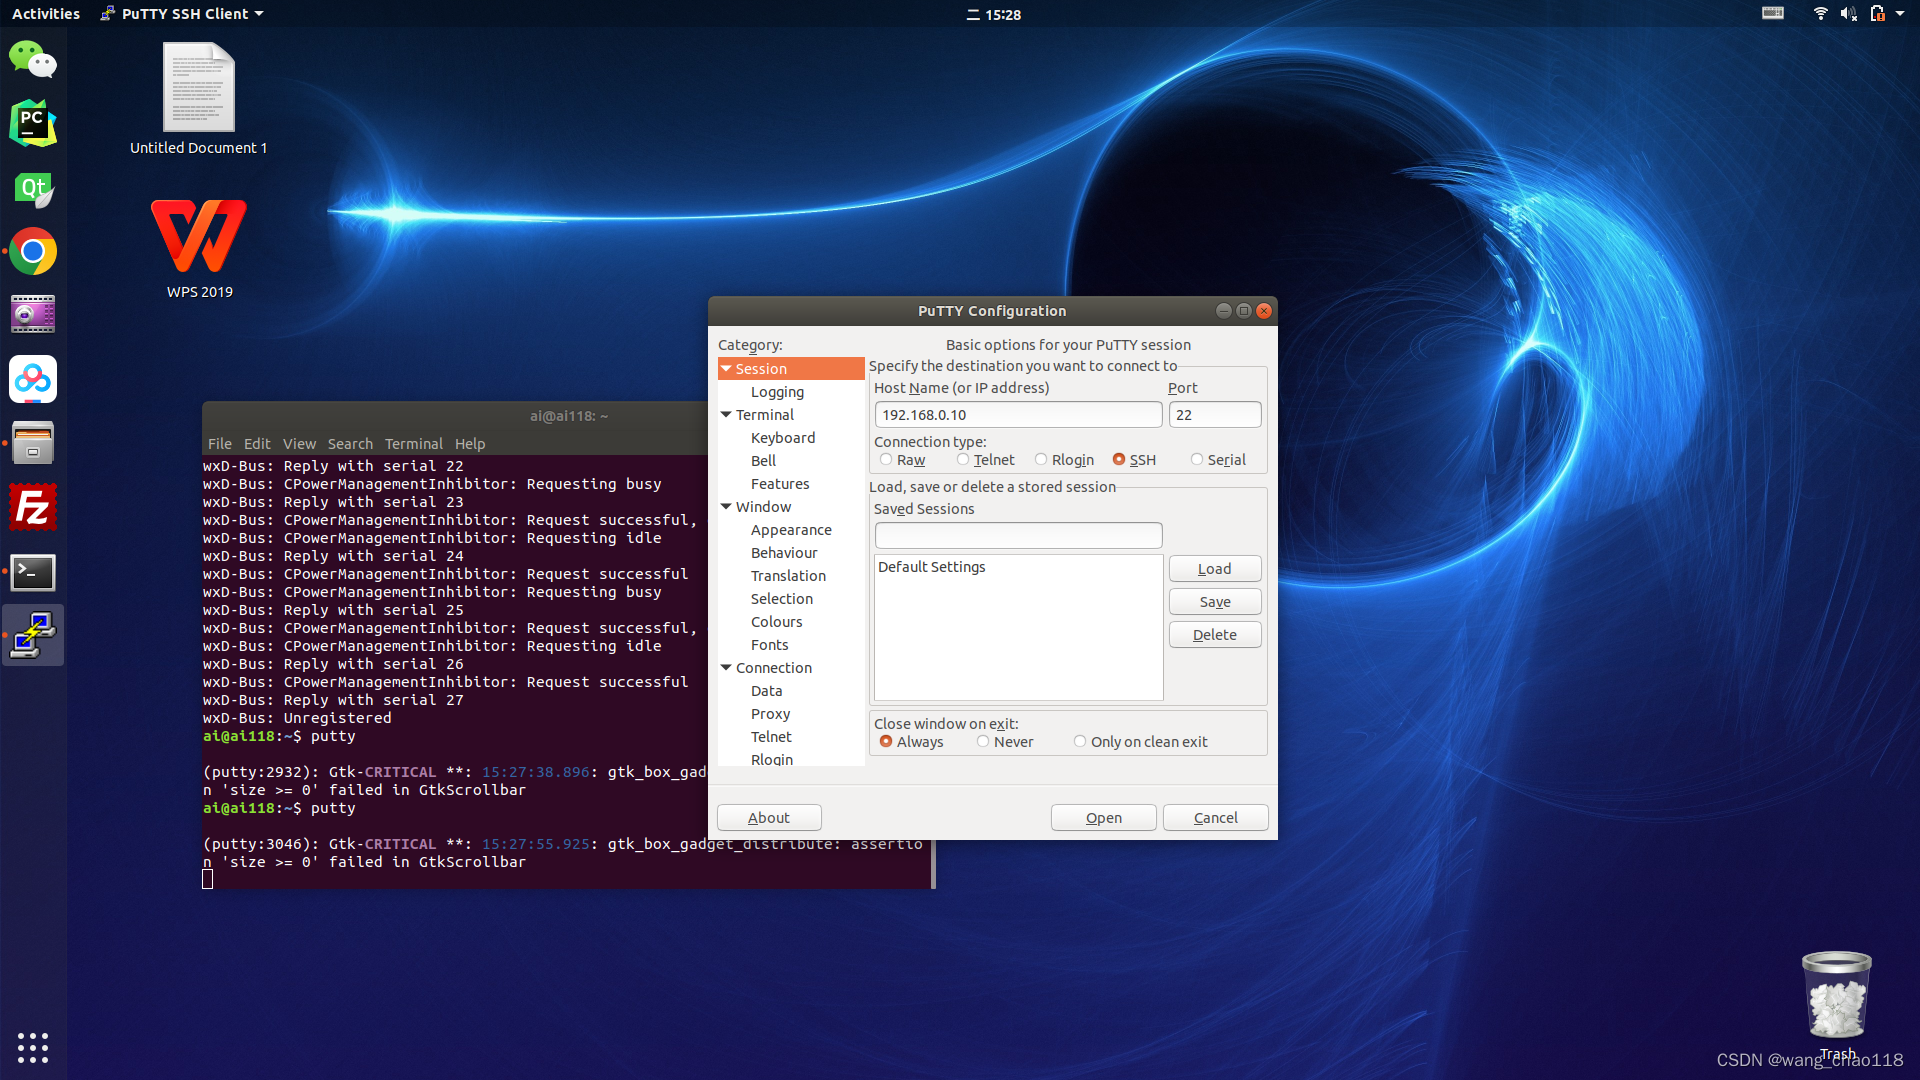This screenshot has width=1920, height=1080.
Task: Select Logging in category tree
Action: pyautogui.click(x=777, y=391)
